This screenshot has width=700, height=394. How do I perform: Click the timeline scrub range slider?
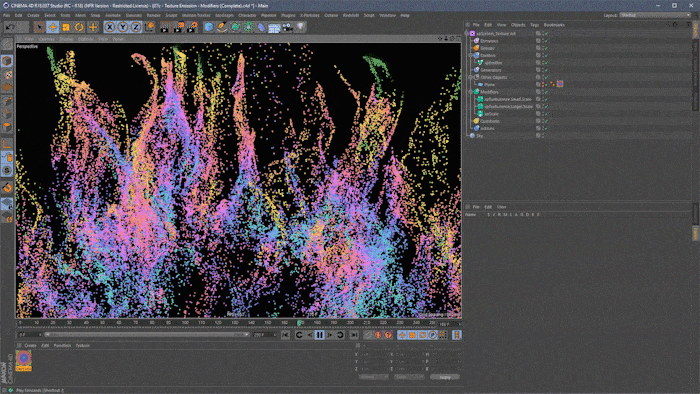(x=146, y=334)
